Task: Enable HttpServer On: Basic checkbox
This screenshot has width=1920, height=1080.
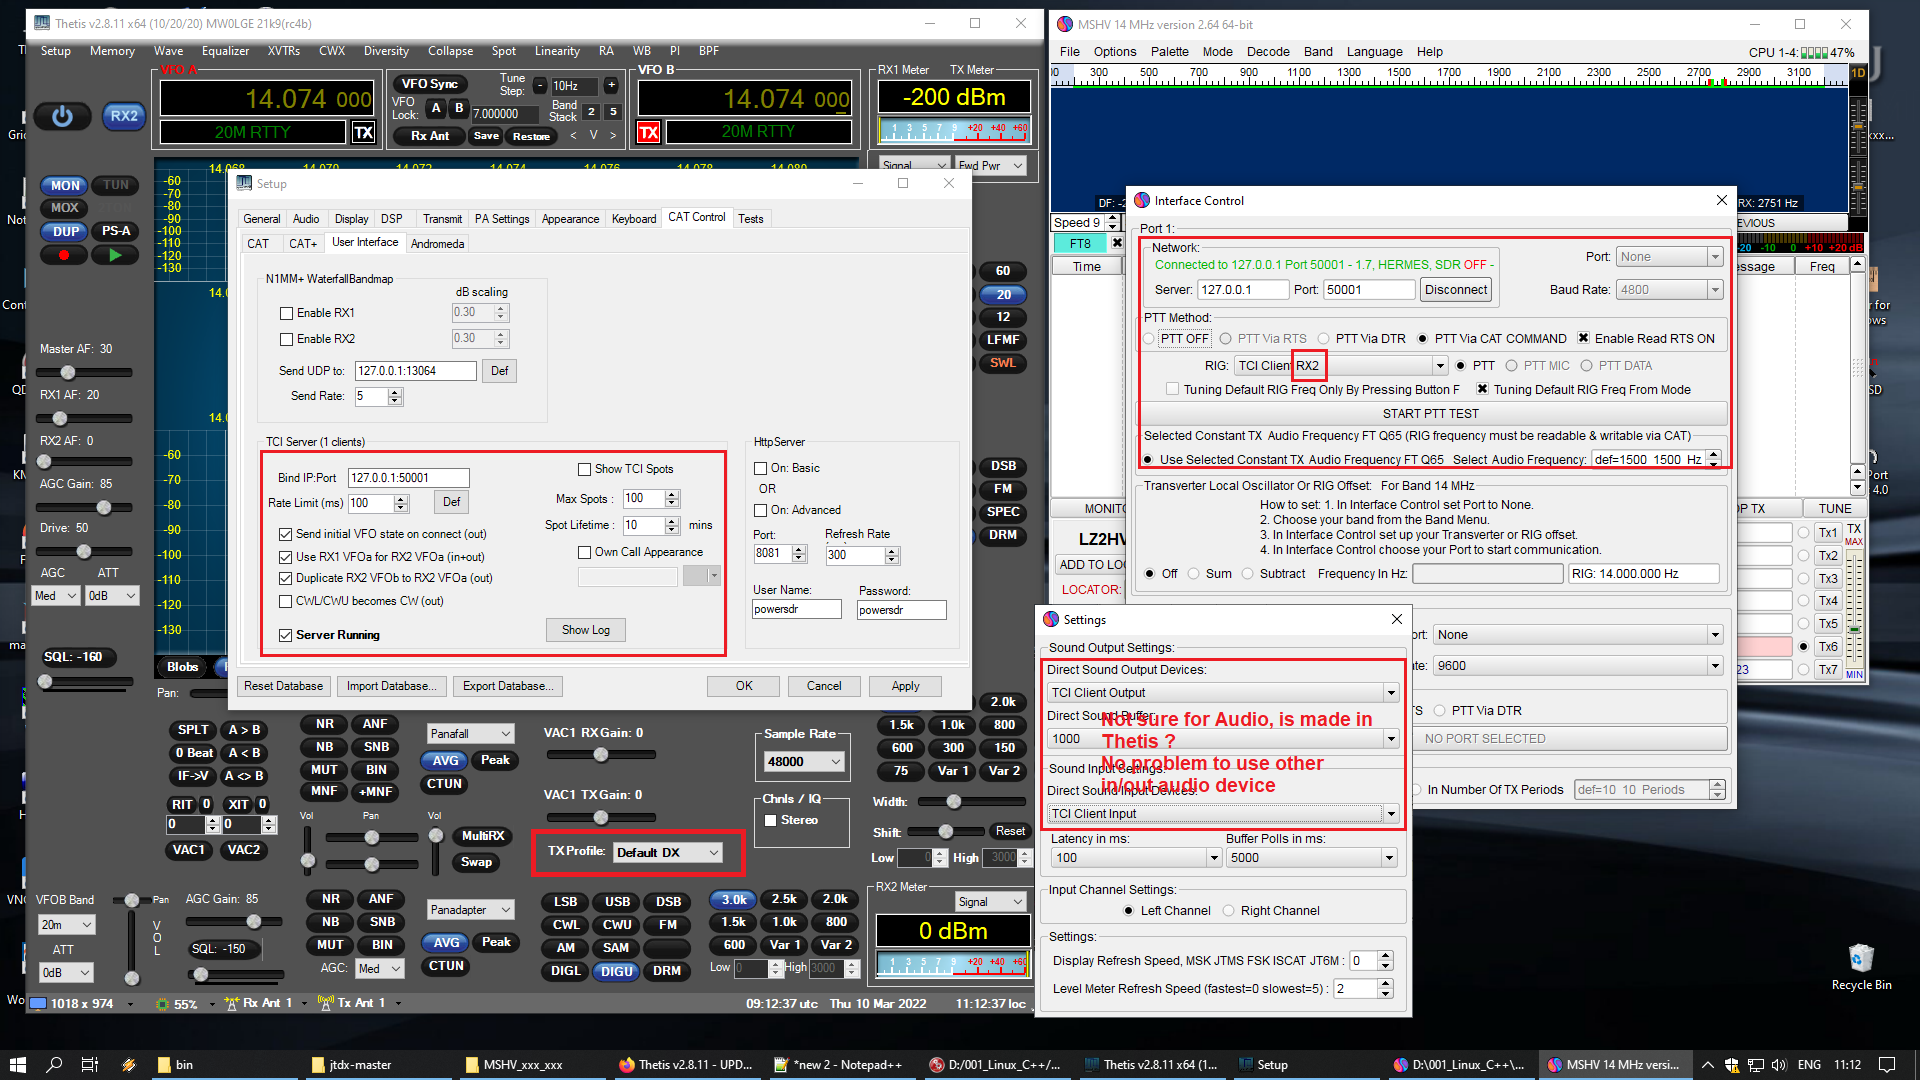Action: point(761,468)
